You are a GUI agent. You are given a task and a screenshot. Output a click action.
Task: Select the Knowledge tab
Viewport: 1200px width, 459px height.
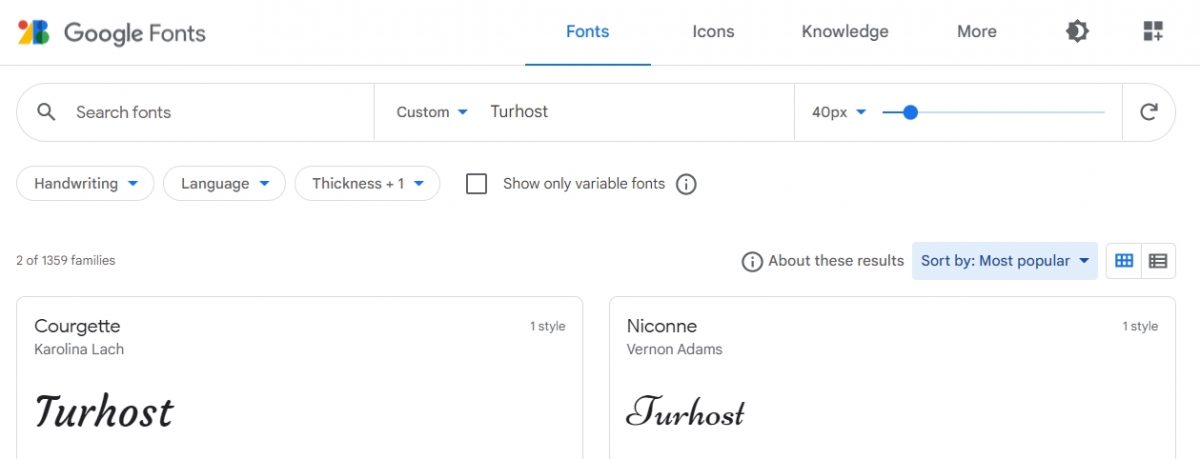coord(845,32)
